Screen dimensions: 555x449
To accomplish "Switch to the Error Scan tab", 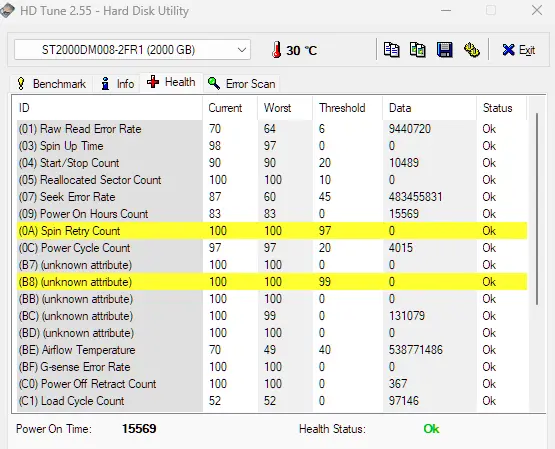I will pyautogui.click(x=241, y=84).
